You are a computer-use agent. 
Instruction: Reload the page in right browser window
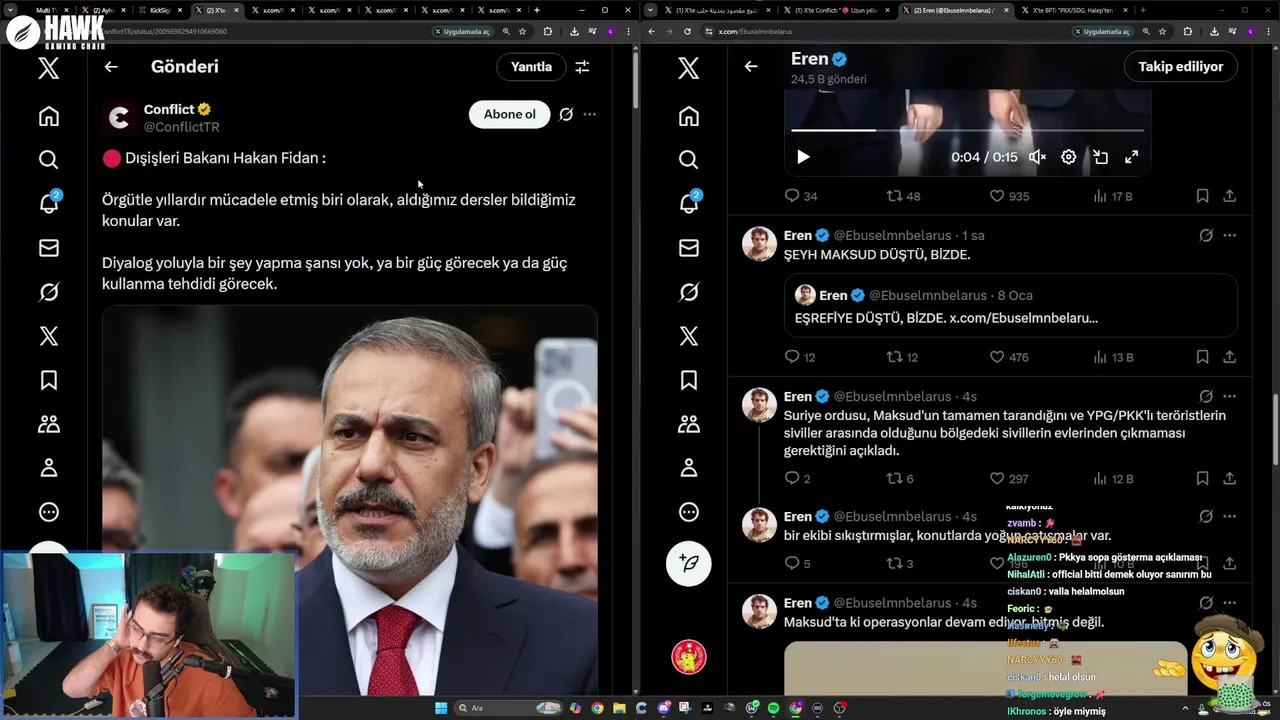687,31
